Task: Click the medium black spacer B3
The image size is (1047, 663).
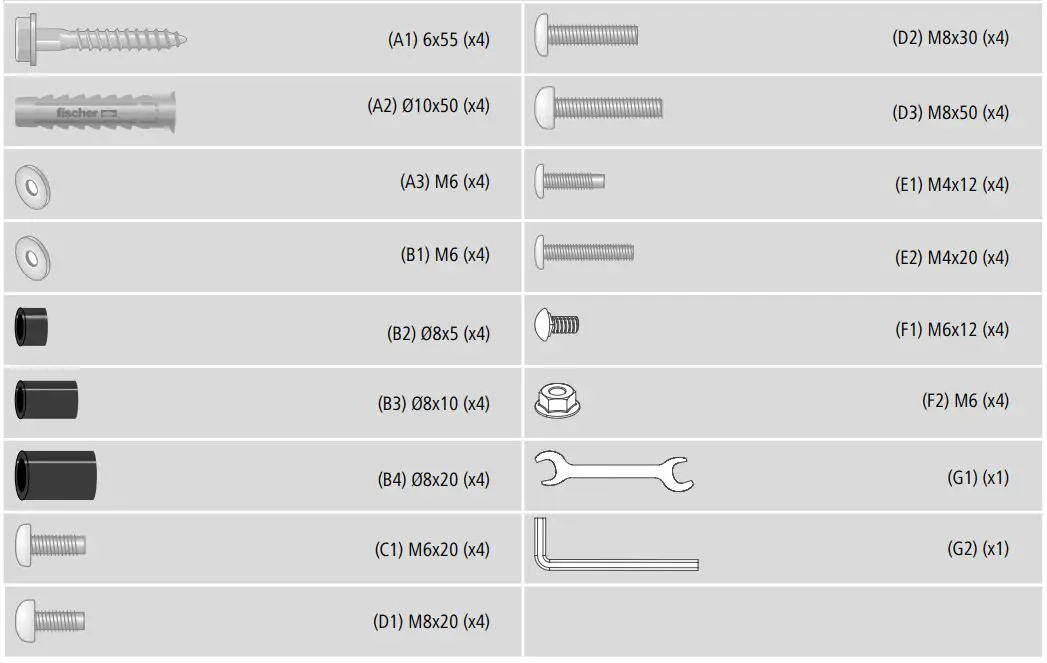Action: 46,400
